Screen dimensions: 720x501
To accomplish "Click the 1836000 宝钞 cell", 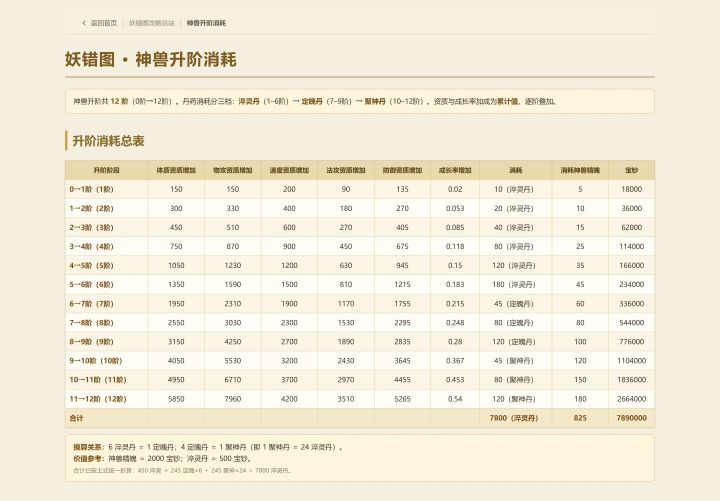I will pyautogui.click(x=632, y=380).
